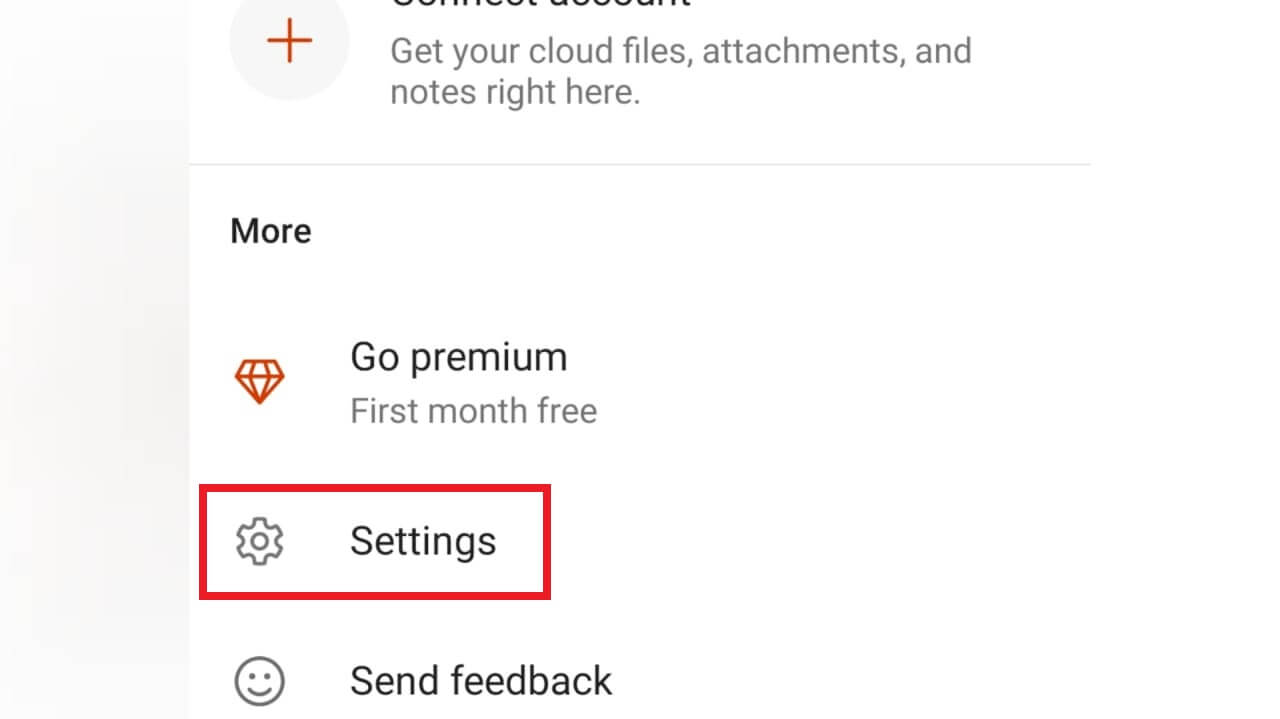Select the orange diamond premium icon

pos(260,382)
